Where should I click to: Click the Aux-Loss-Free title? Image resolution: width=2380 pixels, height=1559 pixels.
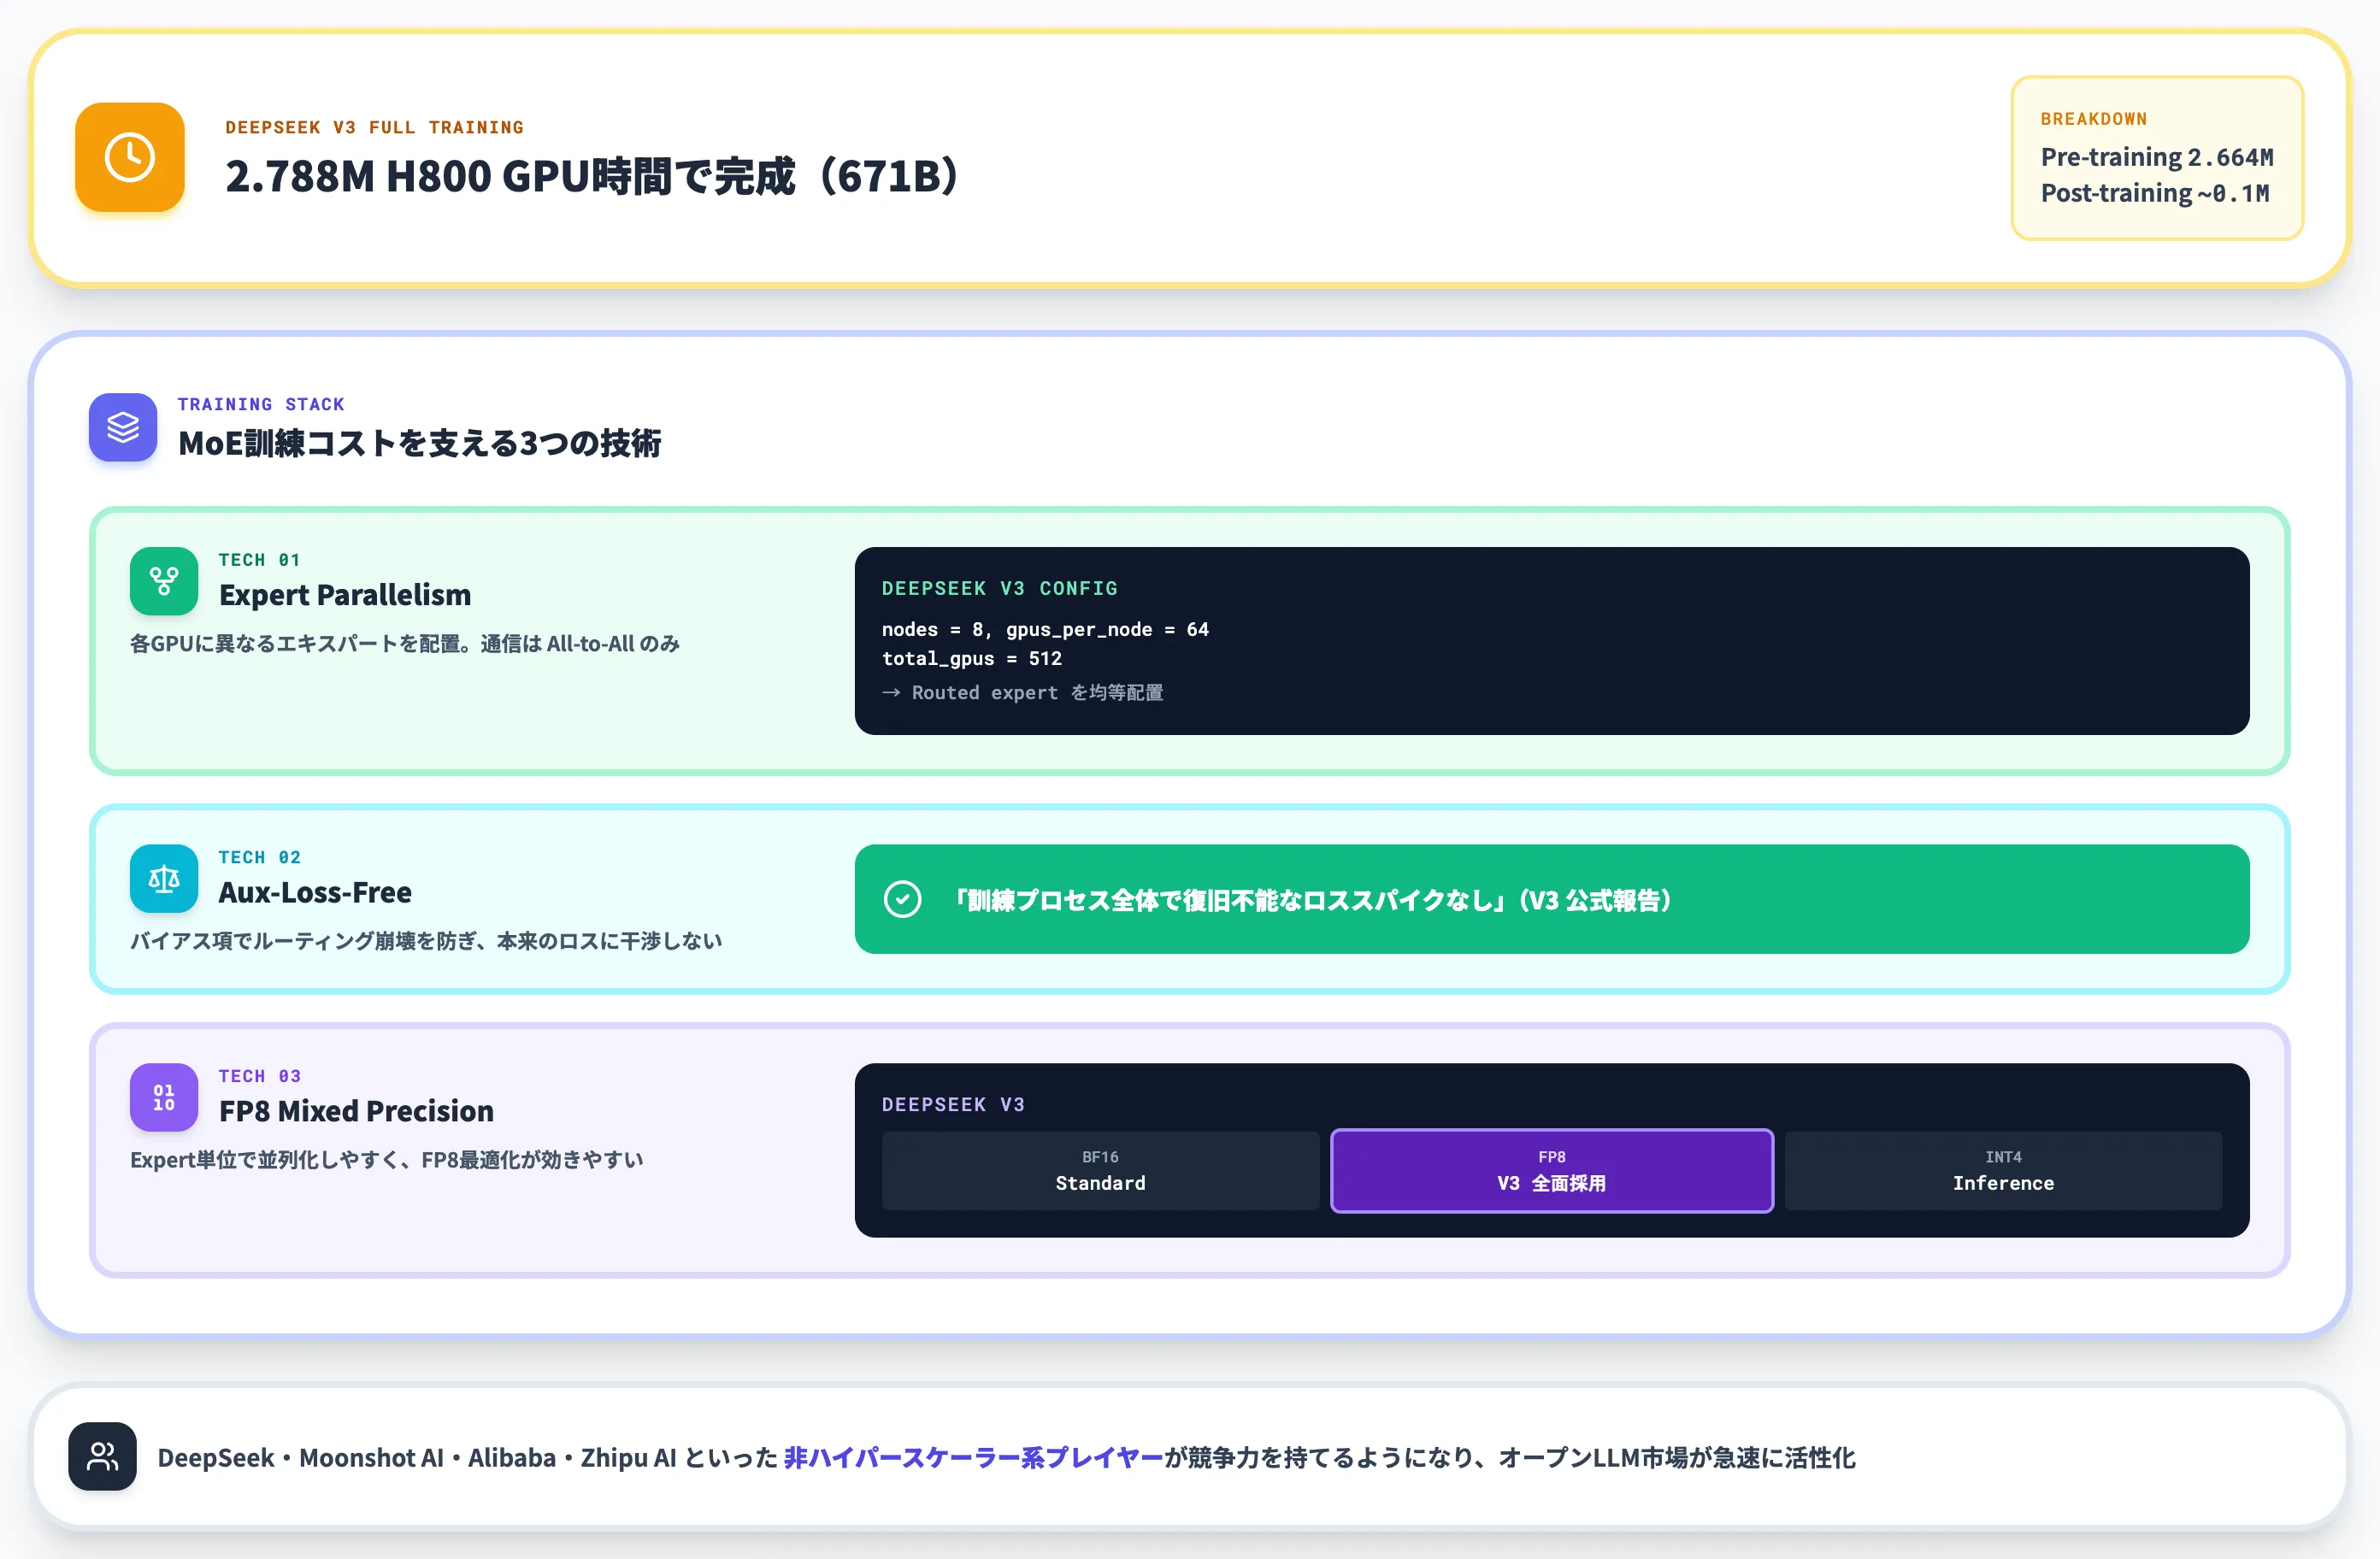click(315, 892)
